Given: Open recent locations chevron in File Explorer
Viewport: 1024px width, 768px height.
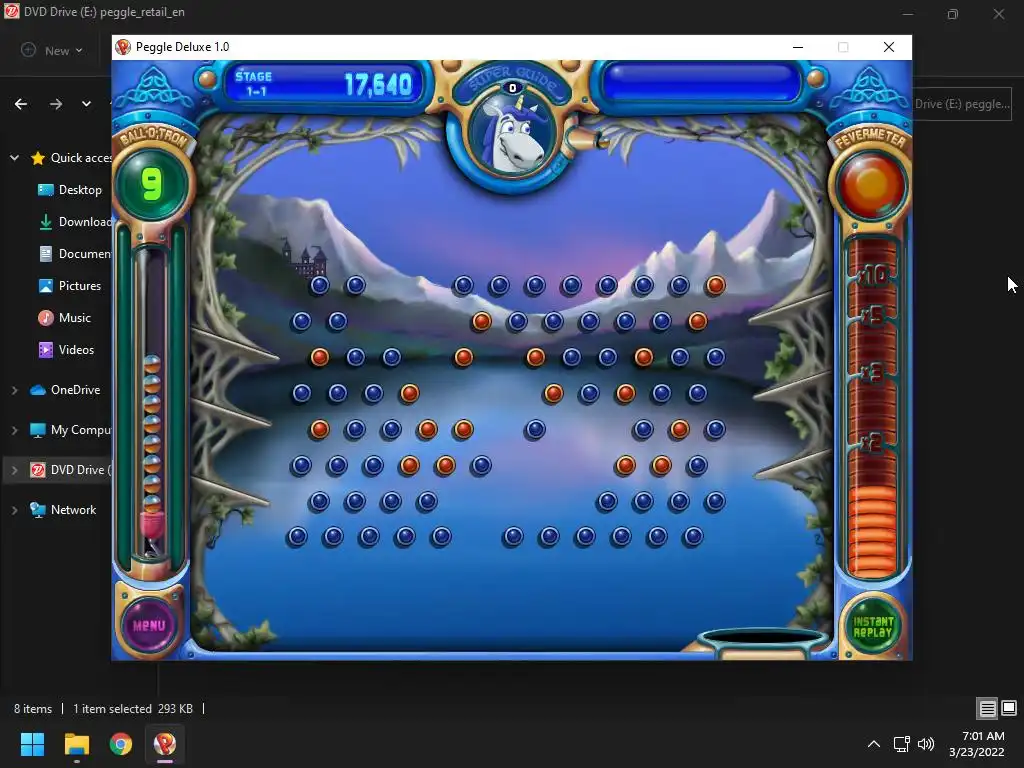Looking at the screenshot, I should 86,104.
